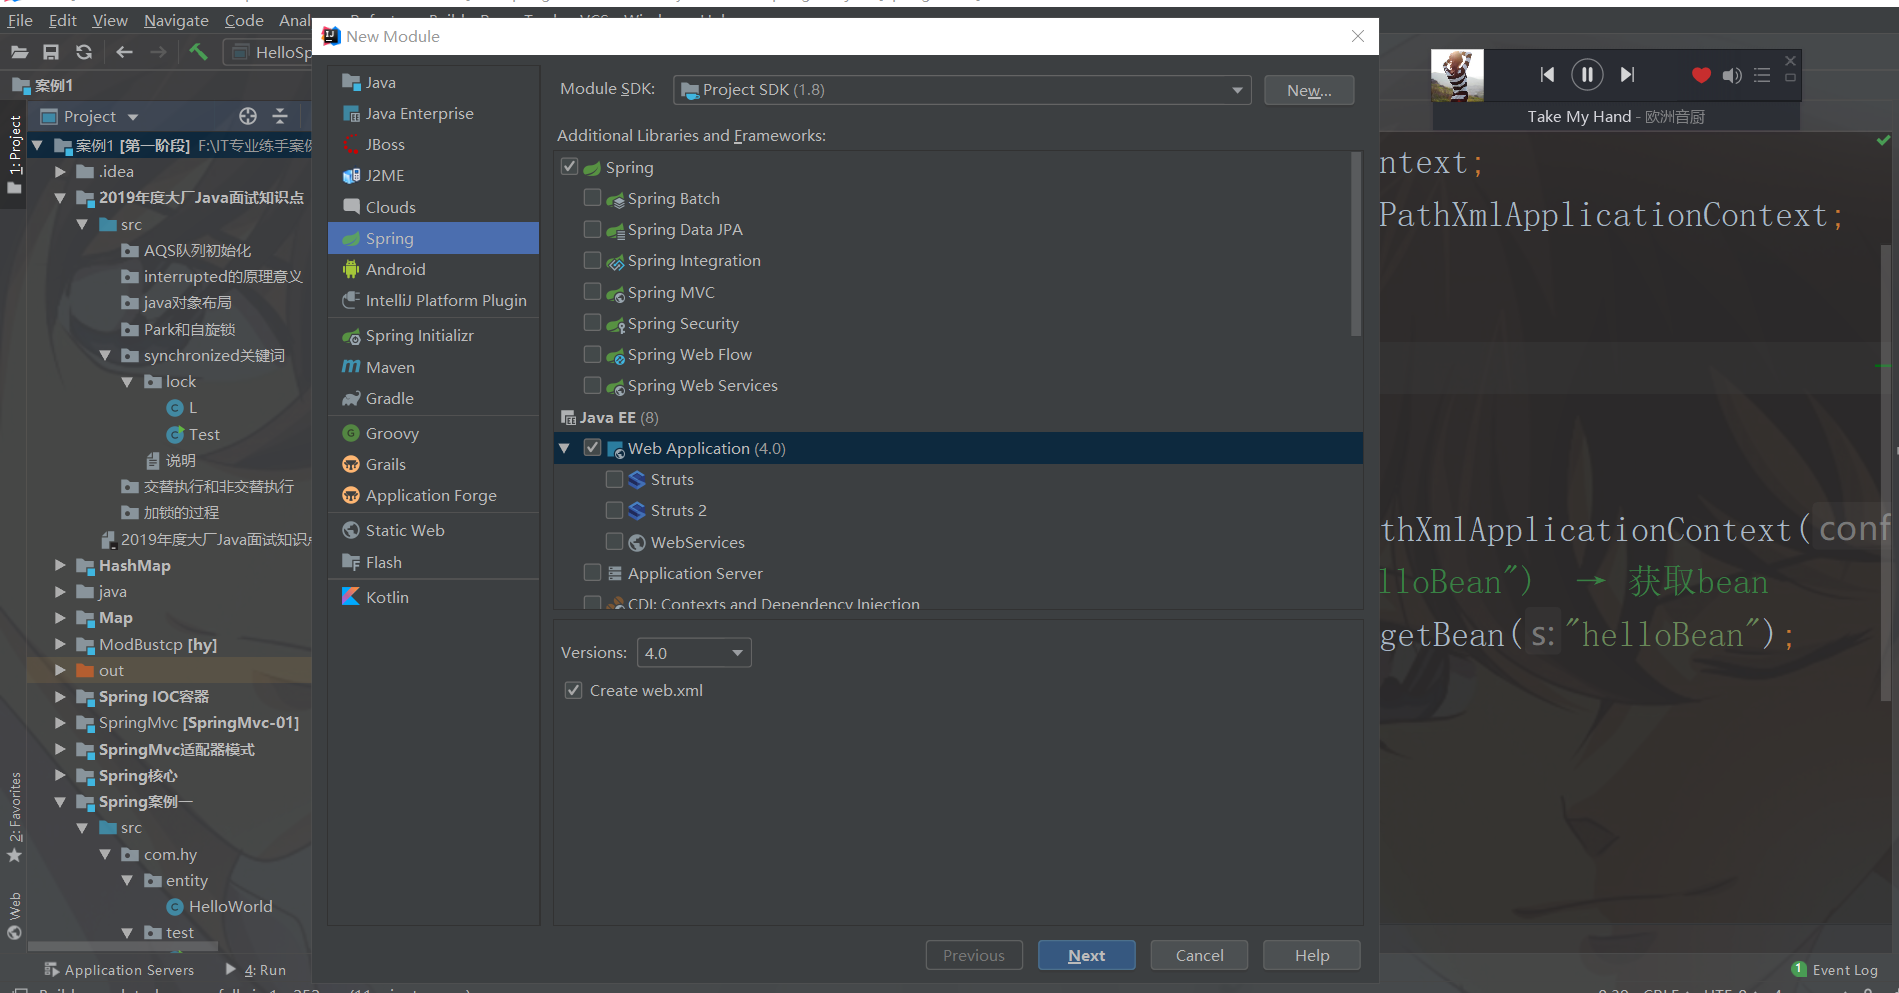Click New... SDK button

[1309, 90]
